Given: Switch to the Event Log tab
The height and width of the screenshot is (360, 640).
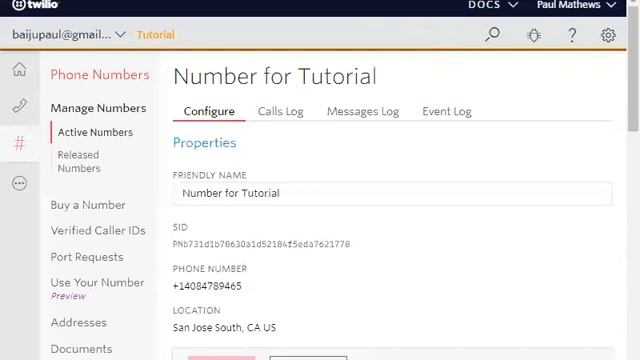Looking at the screenshot, I should [447, 111].
